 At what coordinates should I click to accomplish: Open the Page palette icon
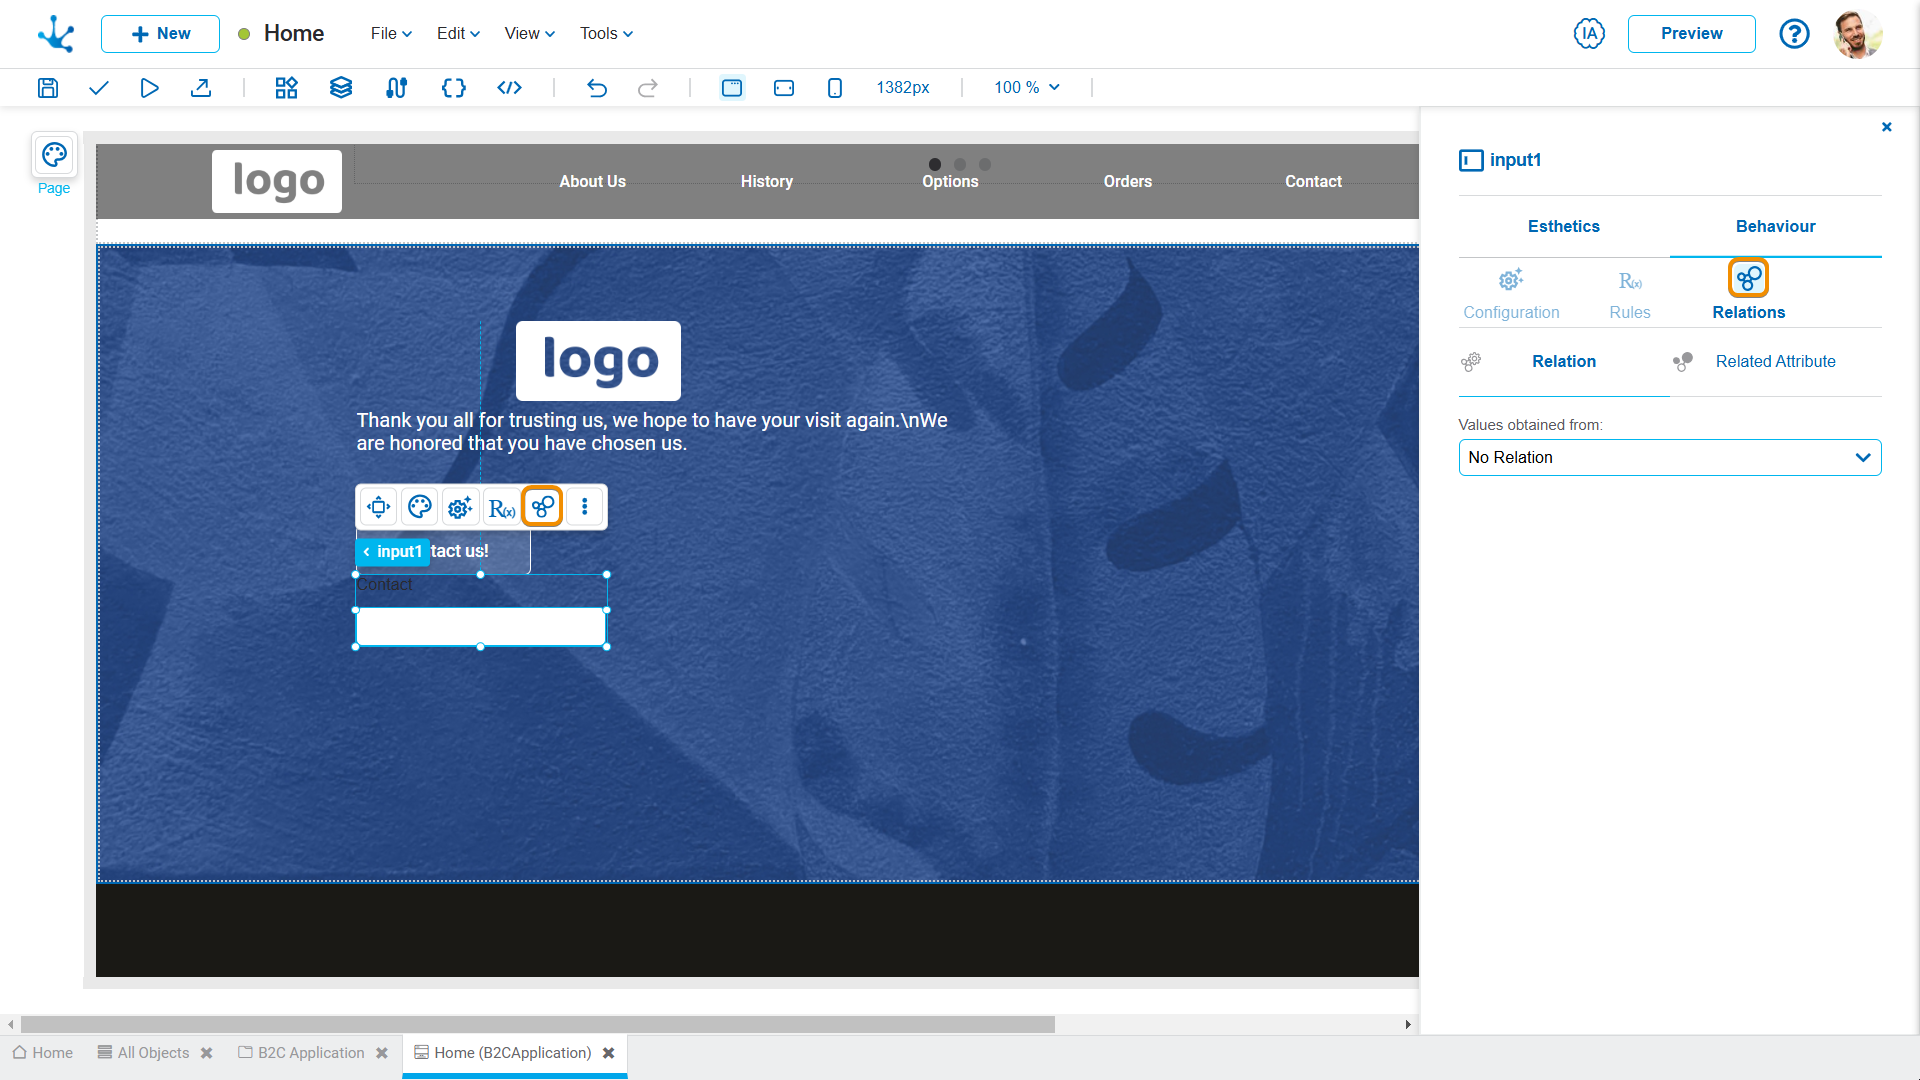click(x=54, y=156)
